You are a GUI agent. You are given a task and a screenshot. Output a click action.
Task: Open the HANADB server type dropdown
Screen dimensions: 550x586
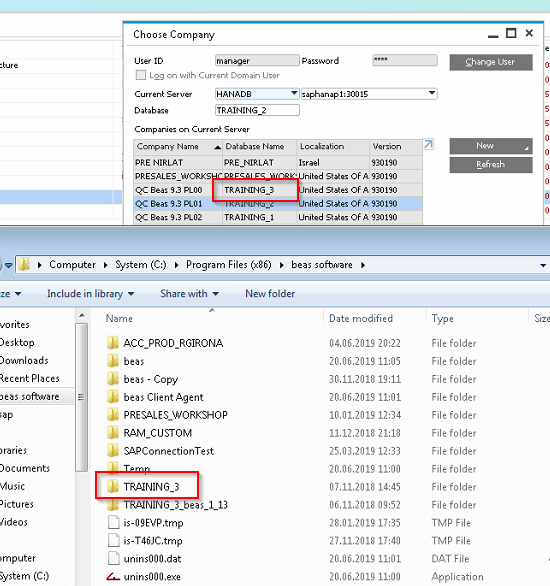(x=294, y=93)
